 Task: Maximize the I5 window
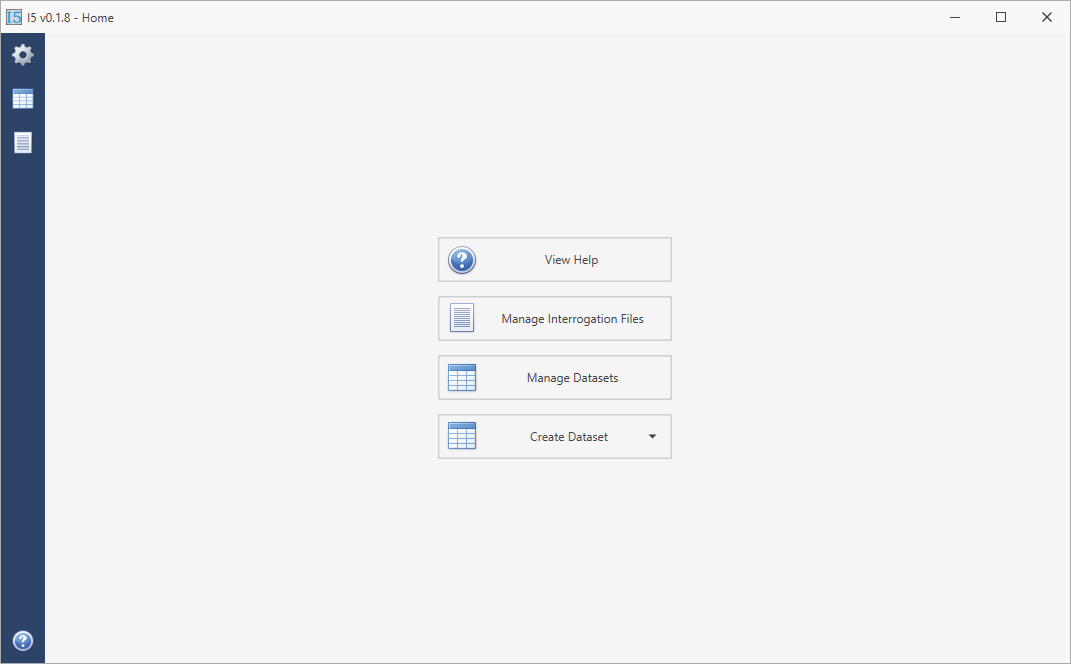click(x=1001, y=17)
